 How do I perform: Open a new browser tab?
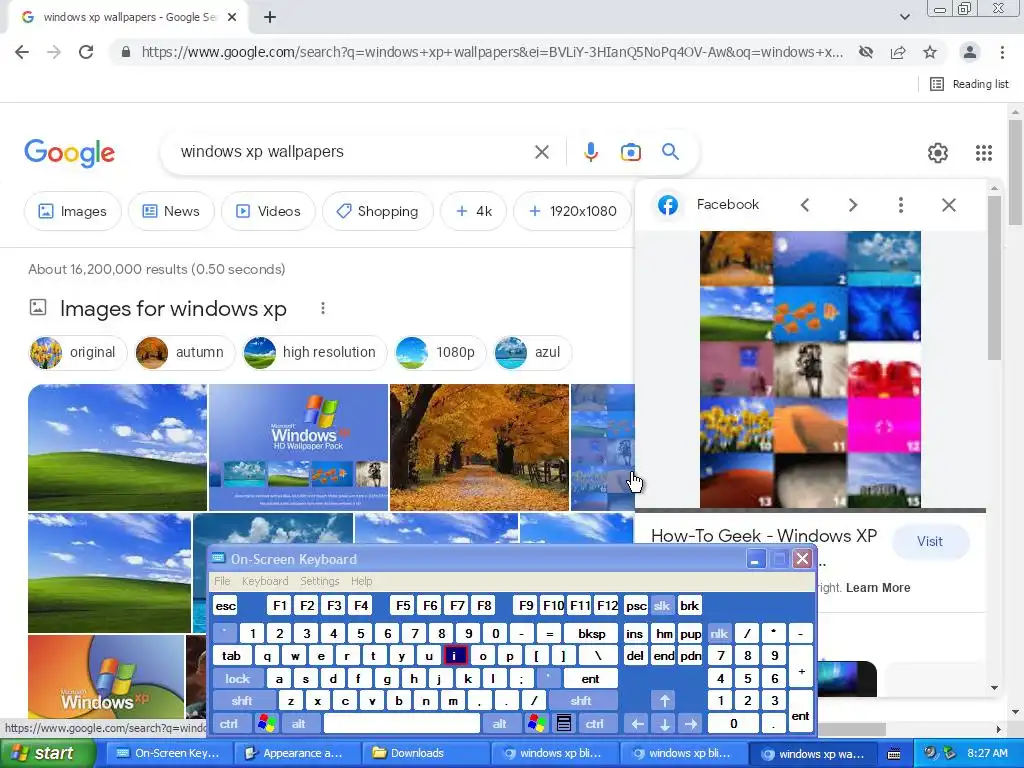click(270, 18)
